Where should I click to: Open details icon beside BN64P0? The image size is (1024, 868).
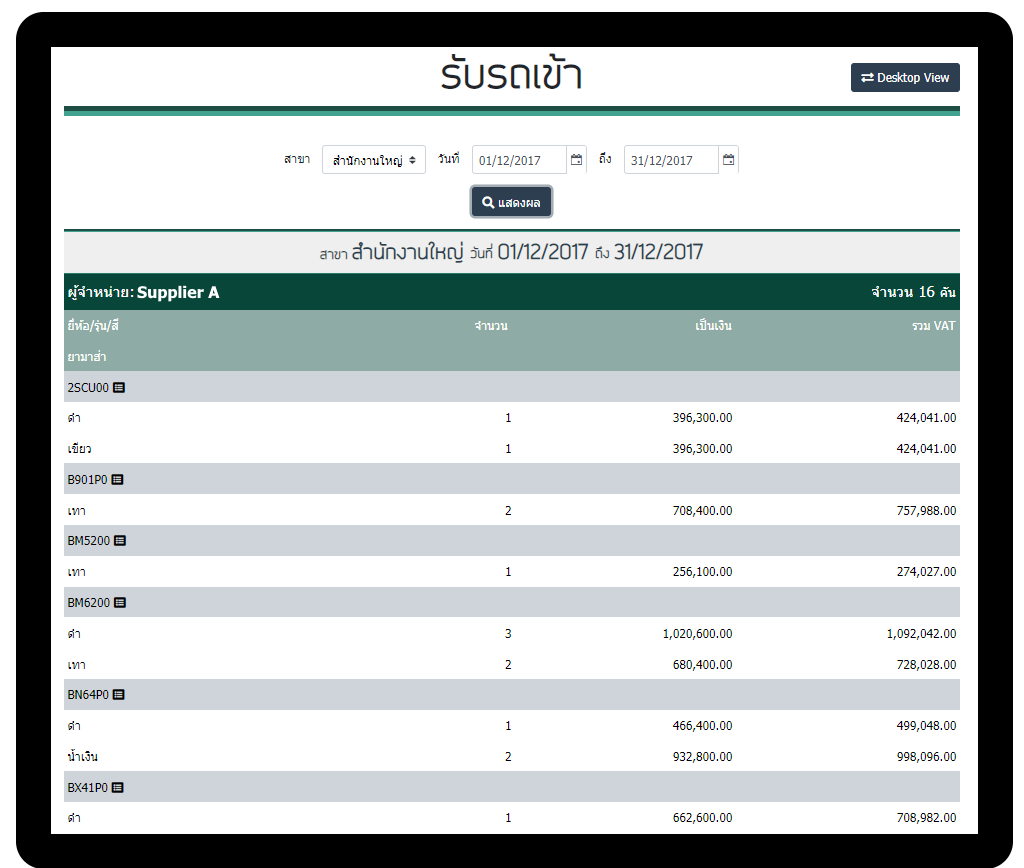coord(119,695)
